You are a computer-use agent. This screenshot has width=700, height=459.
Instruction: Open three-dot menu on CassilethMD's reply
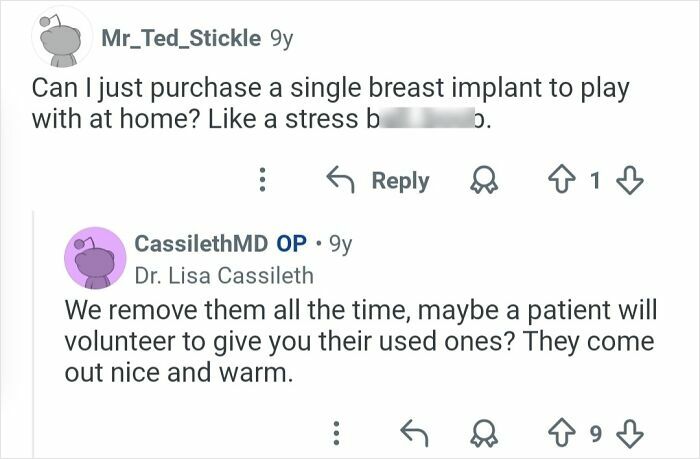(336, 432)
